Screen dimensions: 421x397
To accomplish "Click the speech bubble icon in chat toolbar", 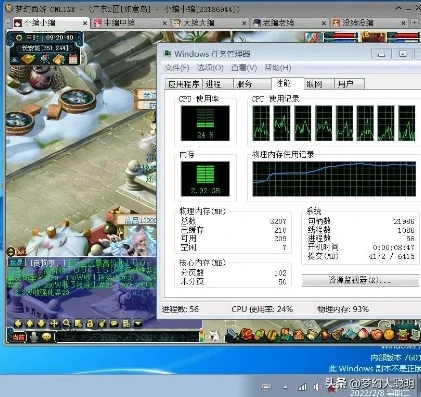I will (114, 323).
